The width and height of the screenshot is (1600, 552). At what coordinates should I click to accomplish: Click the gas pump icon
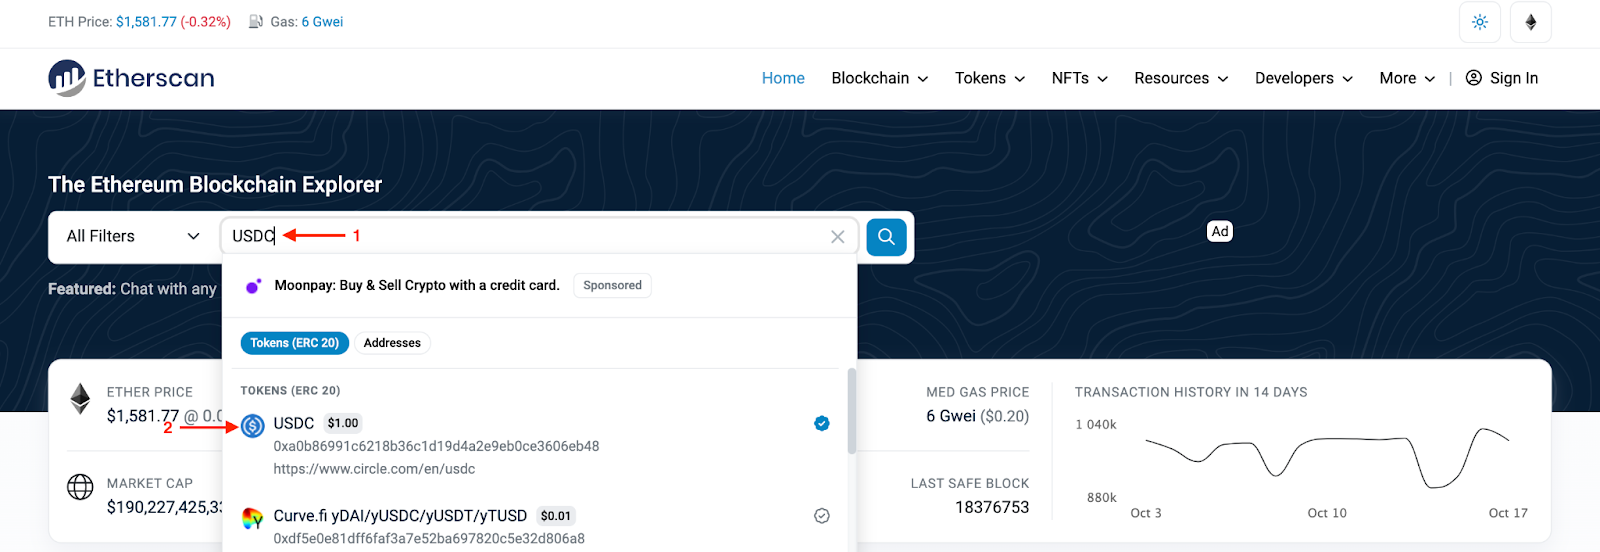[256, 22]
